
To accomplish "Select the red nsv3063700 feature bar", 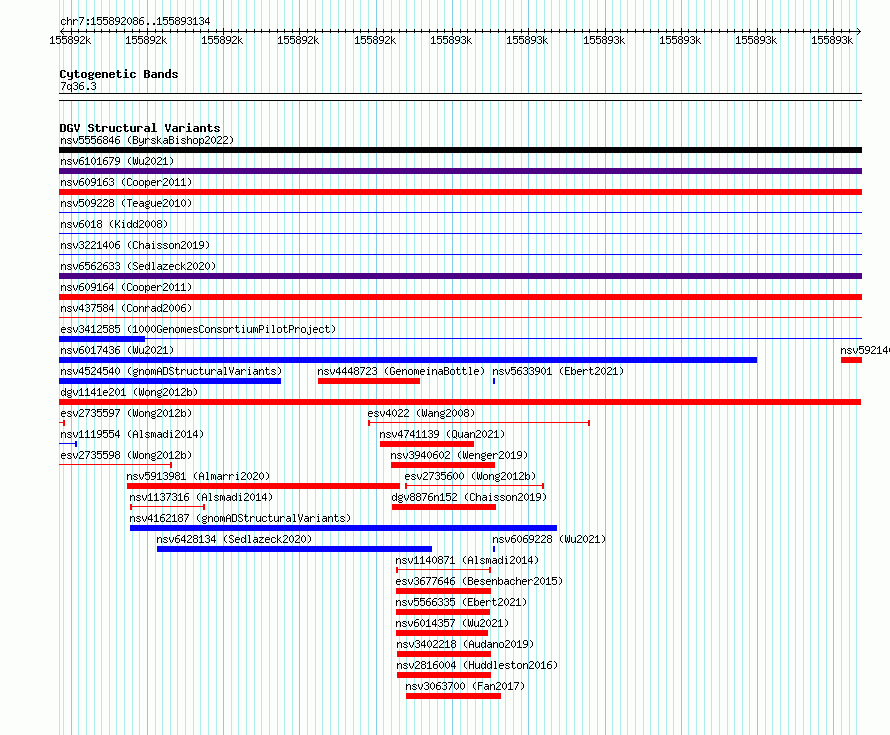I will point(454,696).
